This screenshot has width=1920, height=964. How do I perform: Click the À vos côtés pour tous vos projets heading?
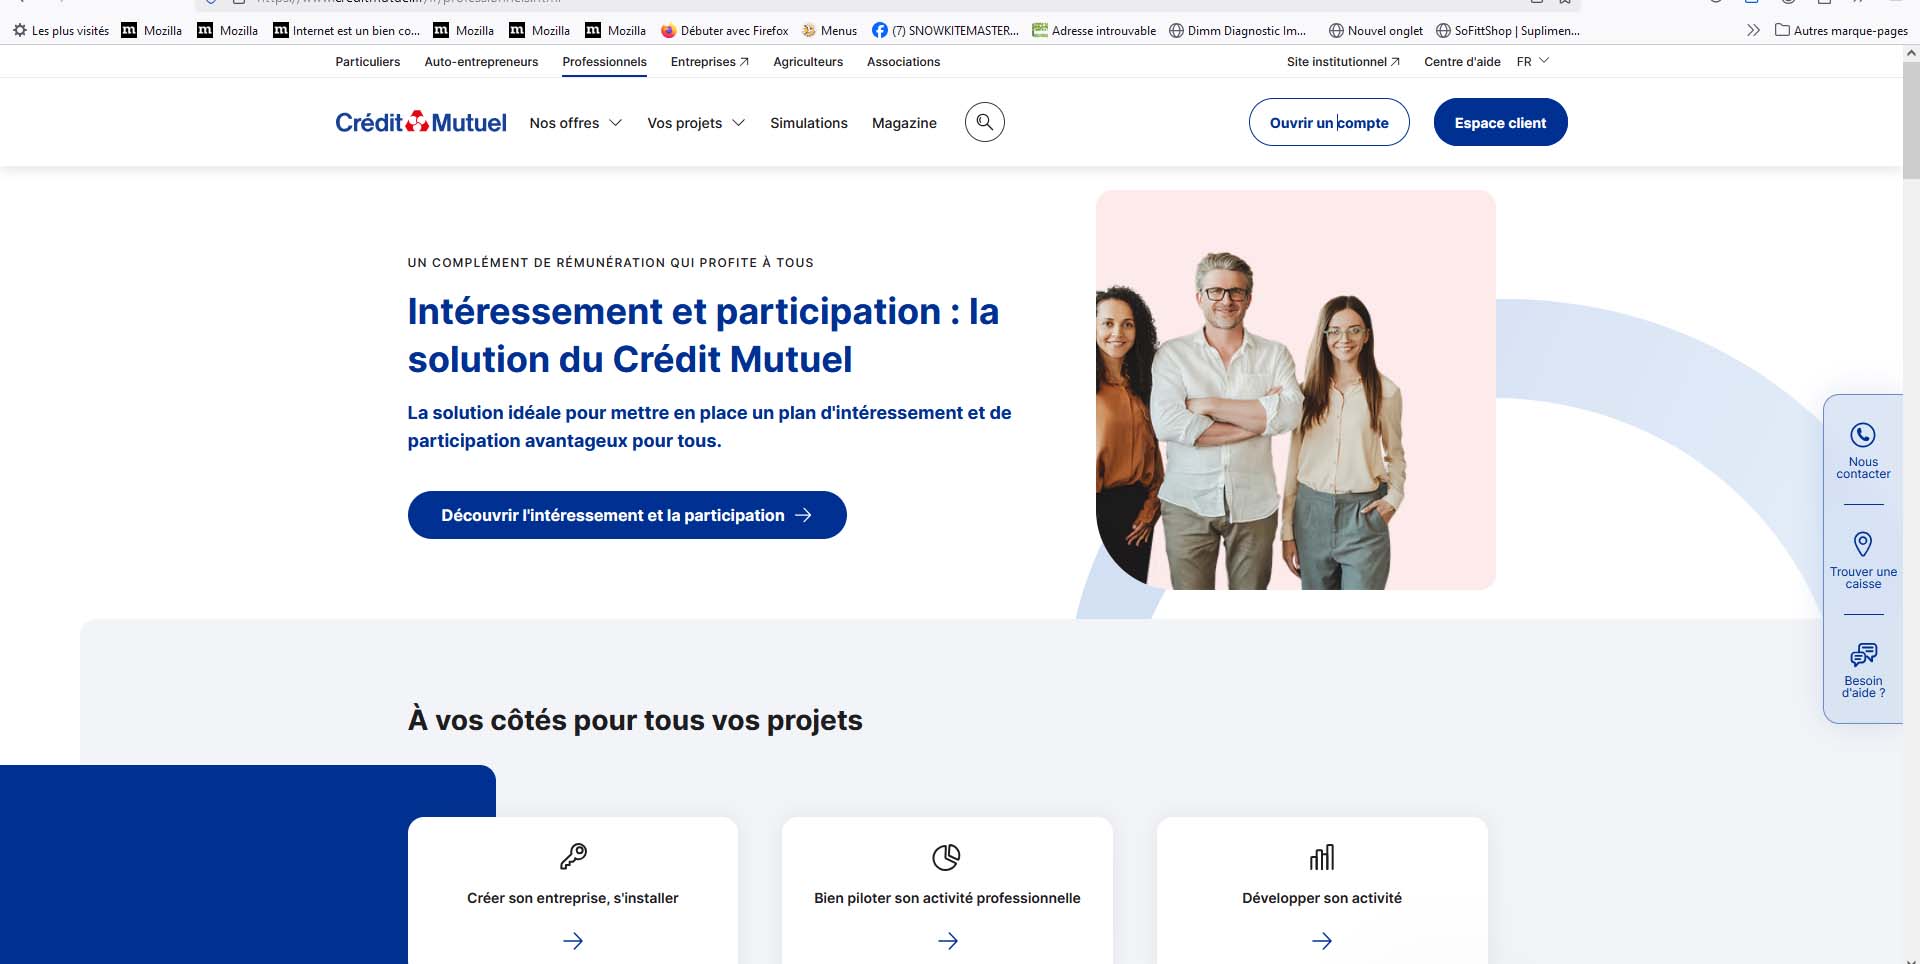click(x=635, y=720)
